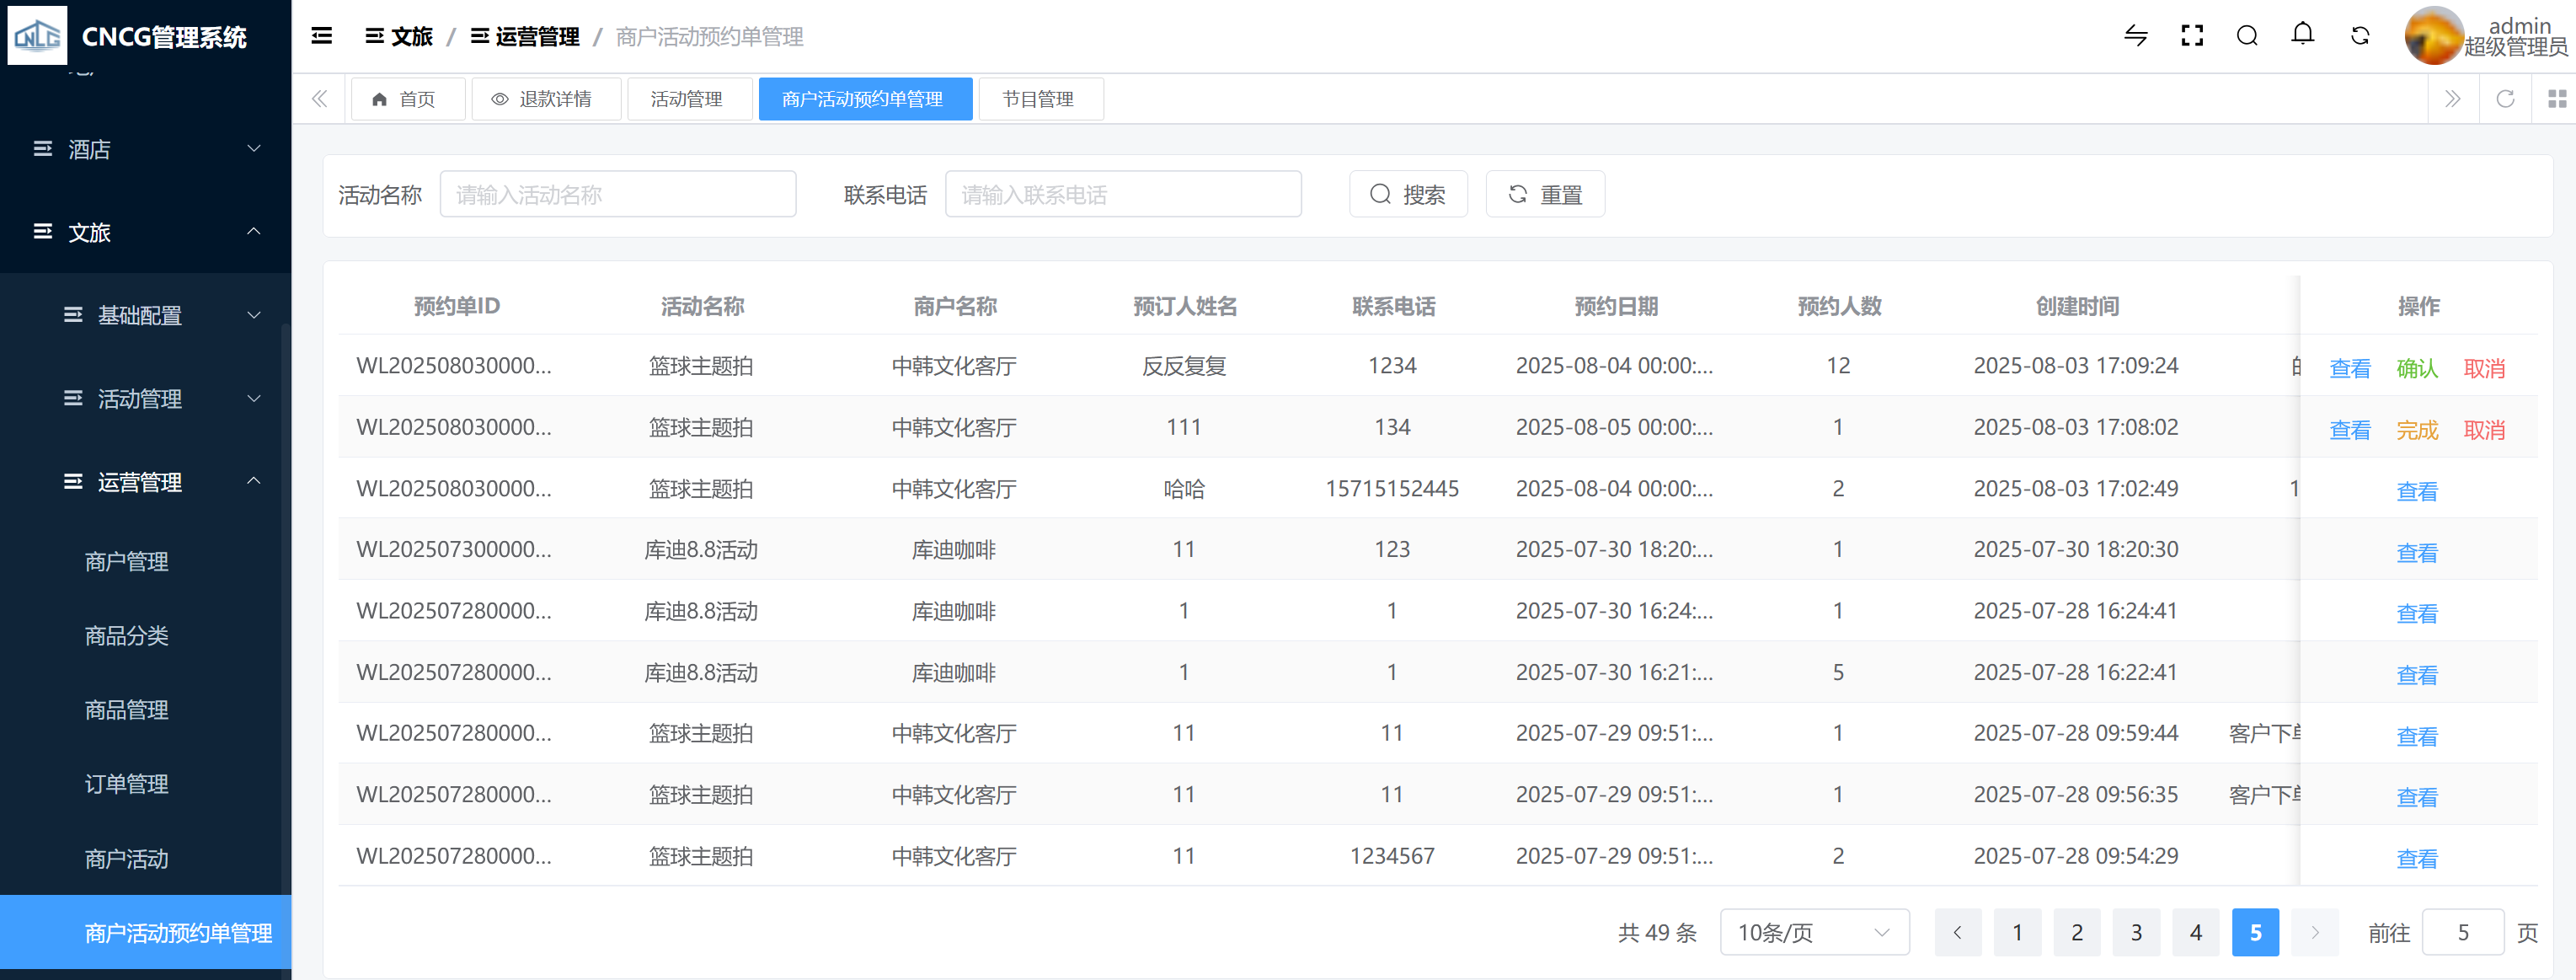Click the 搜索 button
Viewport: 2576px width, 980px height.
[1407, 194]
